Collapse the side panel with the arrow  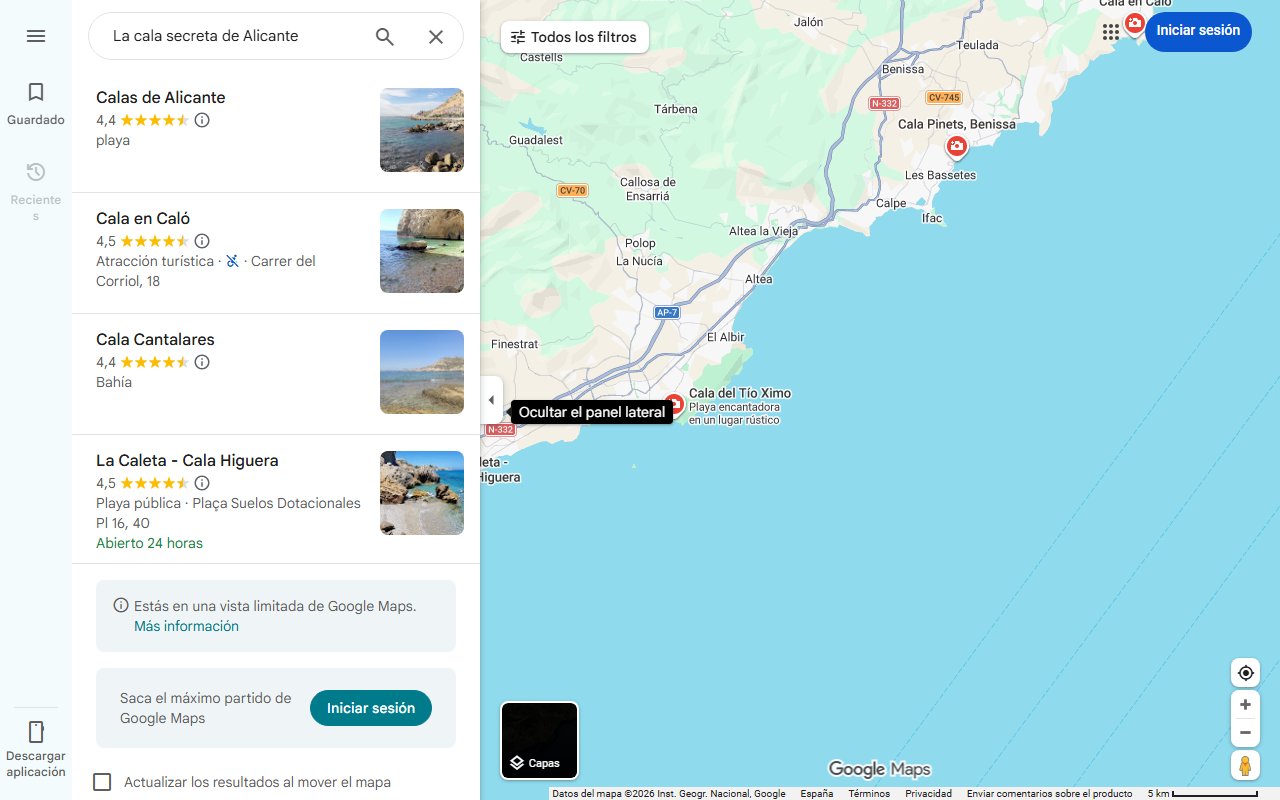tap(491, 399)
